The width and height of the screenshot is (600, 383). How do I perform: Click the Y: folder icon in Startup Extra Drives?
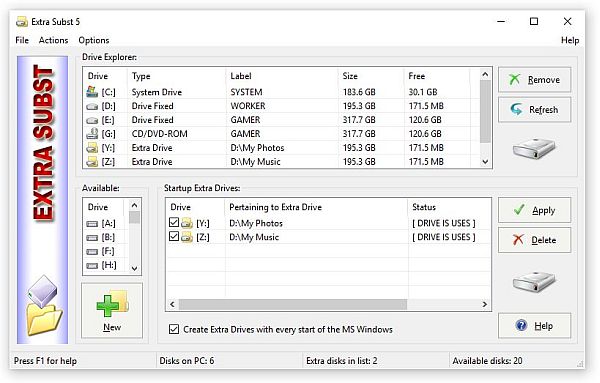187,223
